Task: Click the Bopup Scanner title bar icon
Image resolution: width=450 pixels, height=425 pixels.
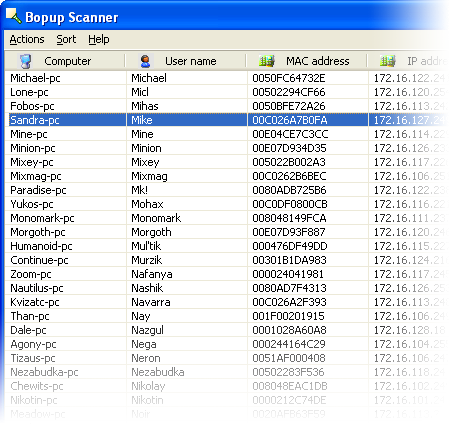Action: pos(14,16)
